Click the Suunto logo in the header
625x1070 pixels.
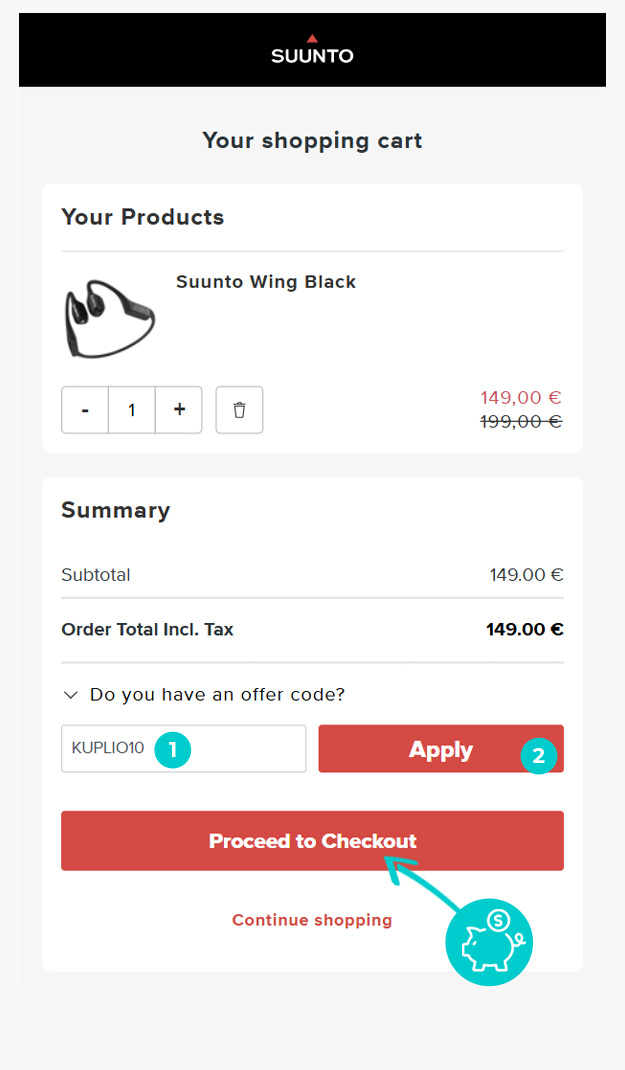(x=312, y=50)
